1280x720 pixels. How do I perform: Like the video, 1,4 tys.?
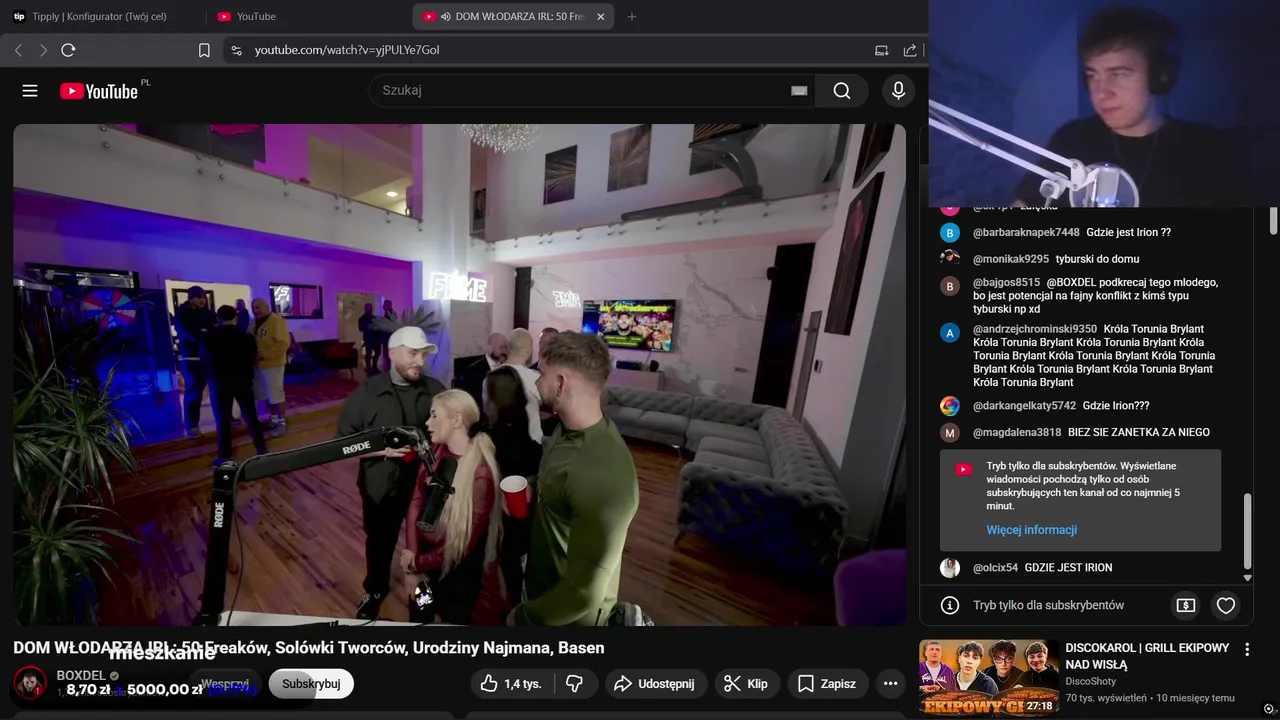pos(511,684)
